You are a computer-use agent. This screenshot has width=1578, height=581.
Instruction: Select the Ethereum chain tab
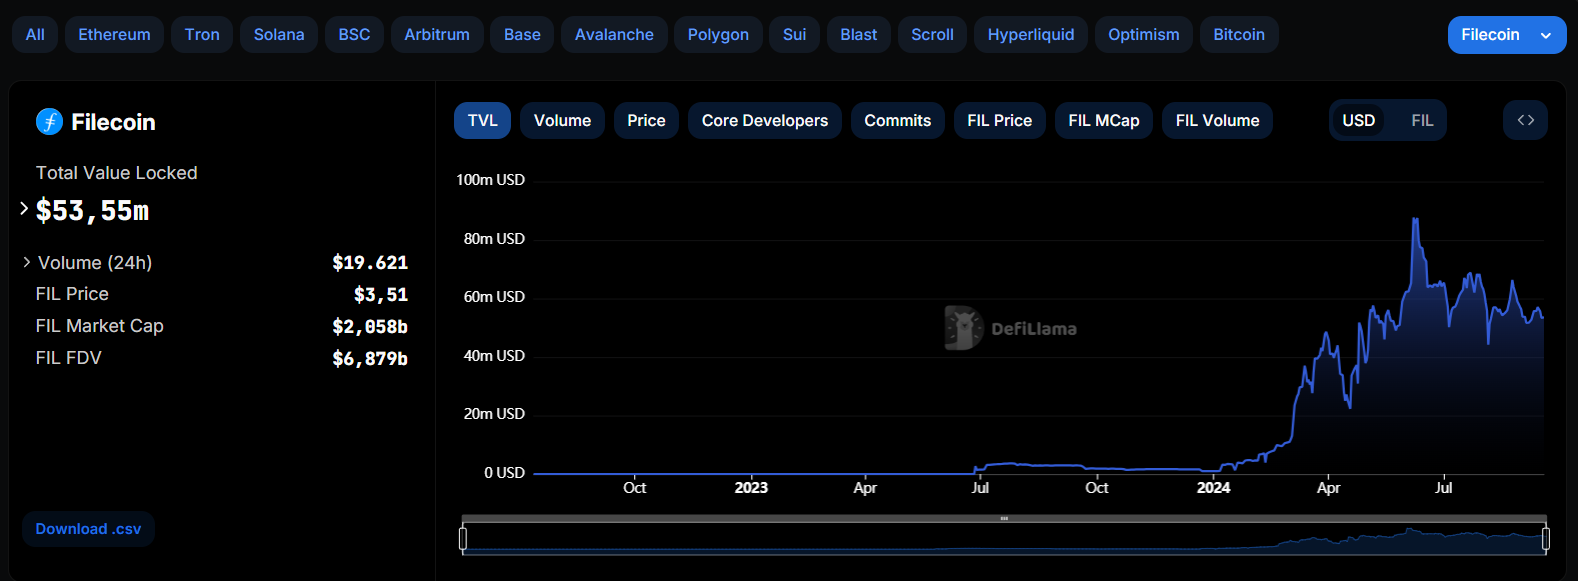[114, 34]
